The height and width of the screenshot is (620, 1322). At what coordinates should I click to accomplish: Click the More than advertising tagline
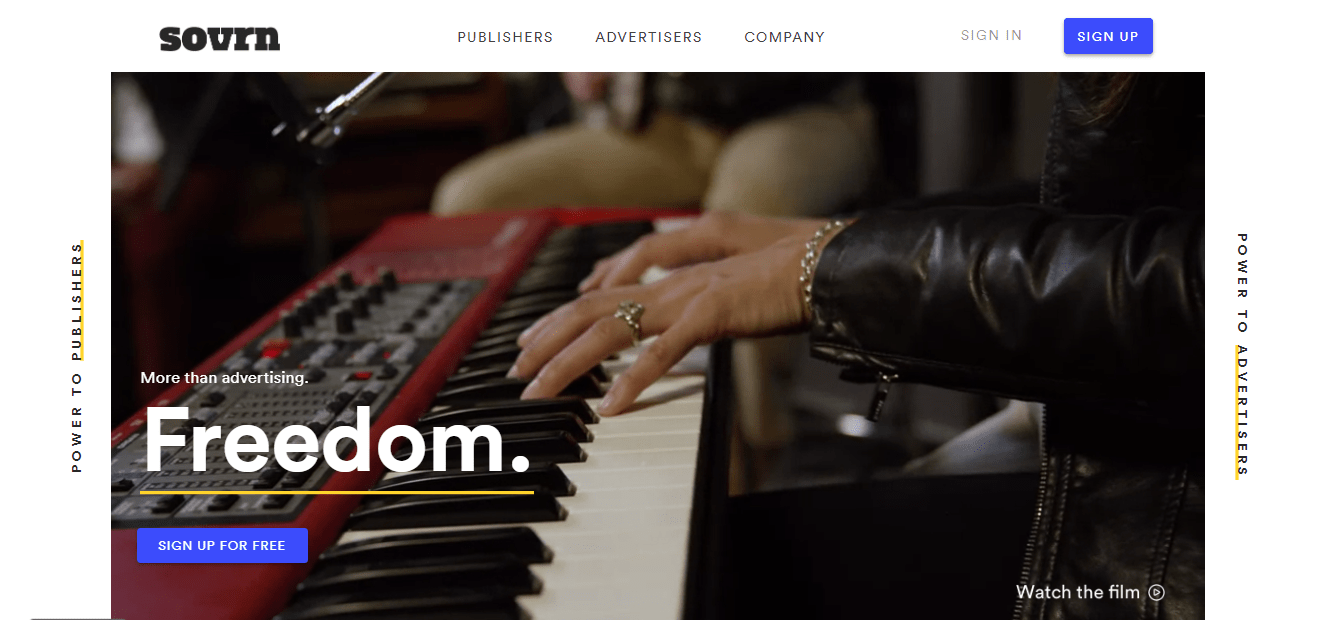225,378
